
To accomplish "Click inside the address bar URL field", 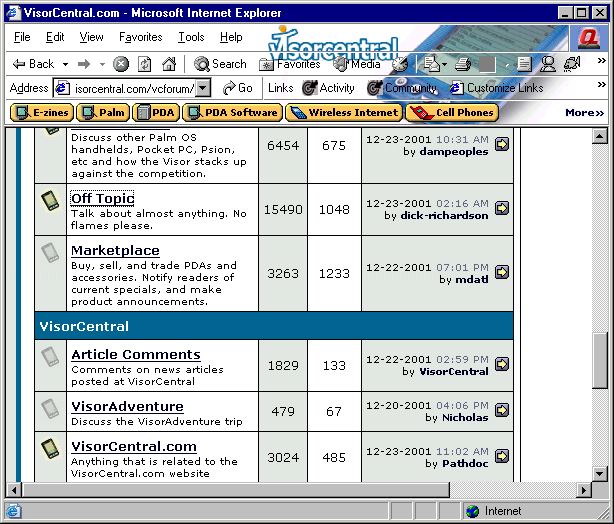I will pos(130,88).
